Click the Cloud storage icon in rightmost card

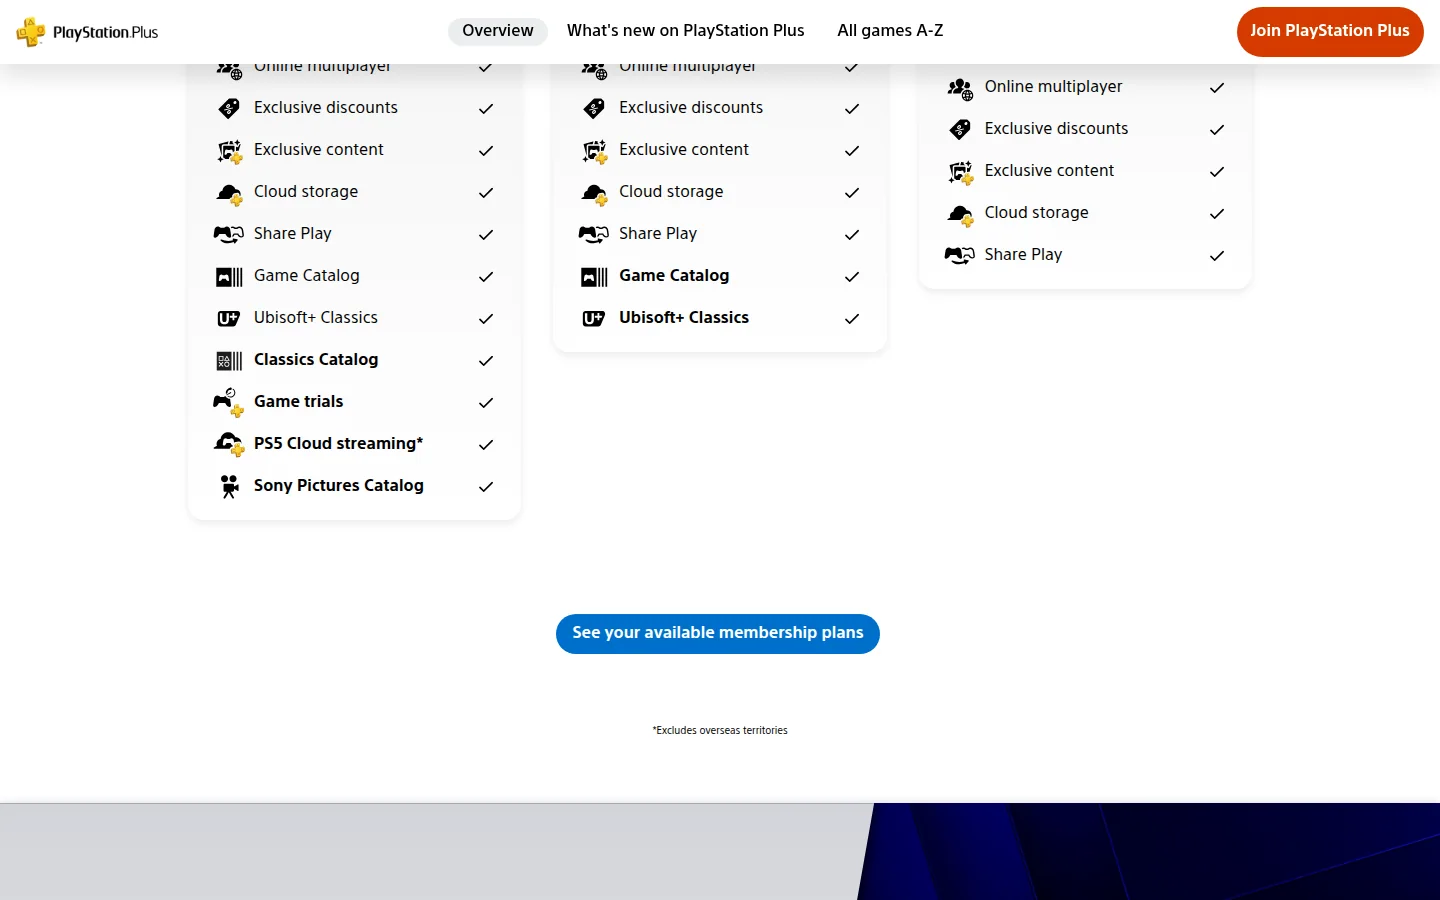[960, 214]
